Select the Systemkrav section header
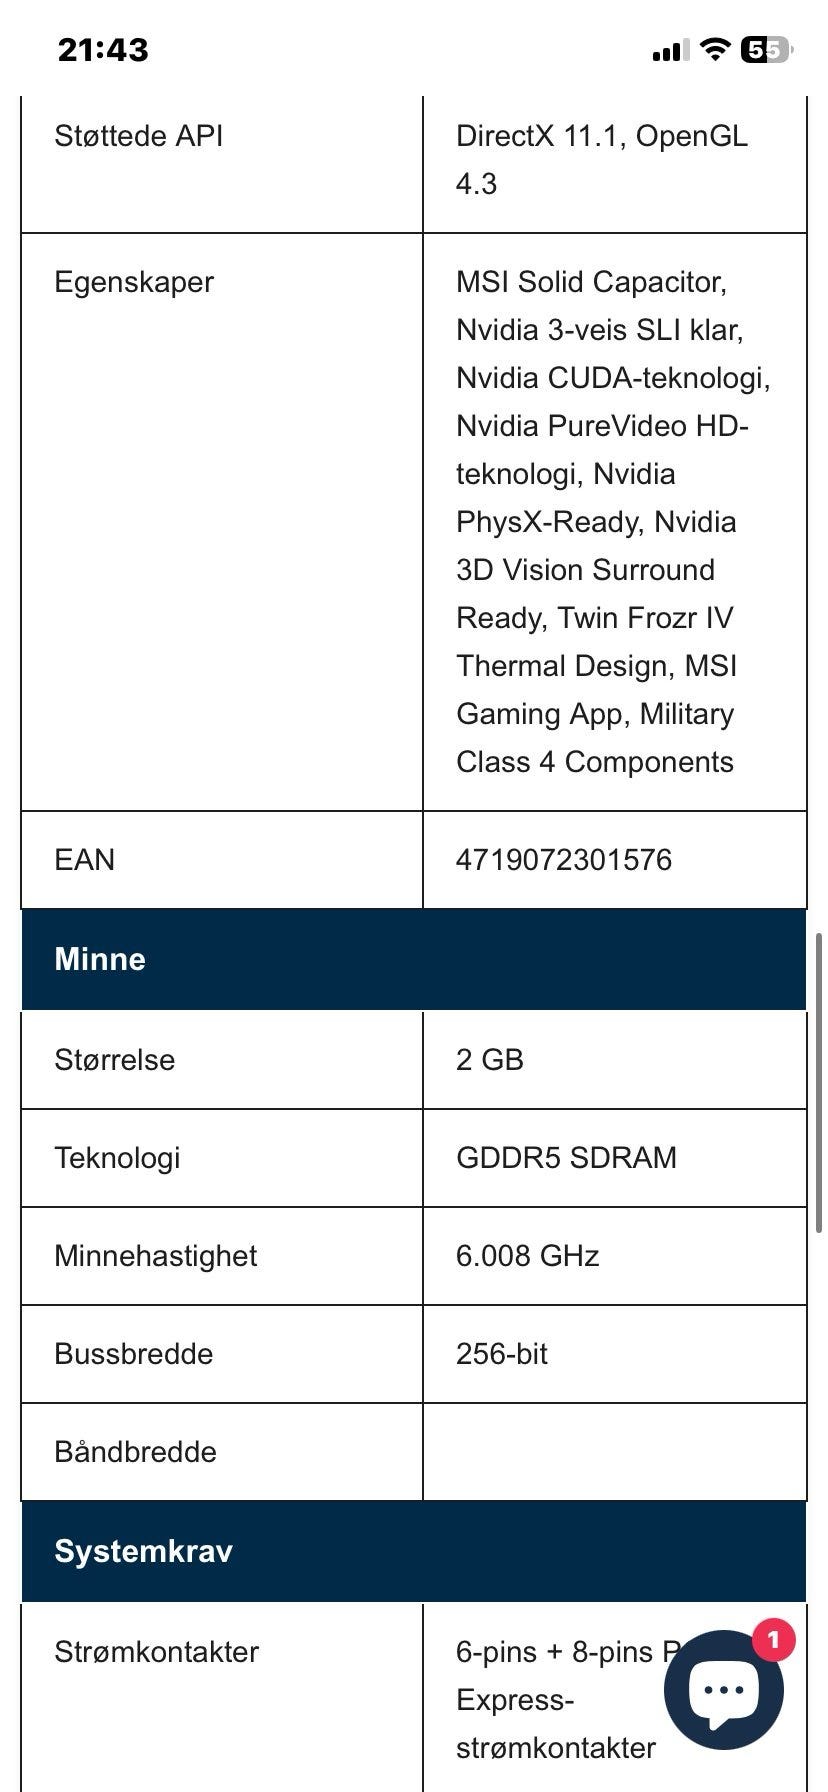The image size is (828, 1792). [x=414, y=1551]
